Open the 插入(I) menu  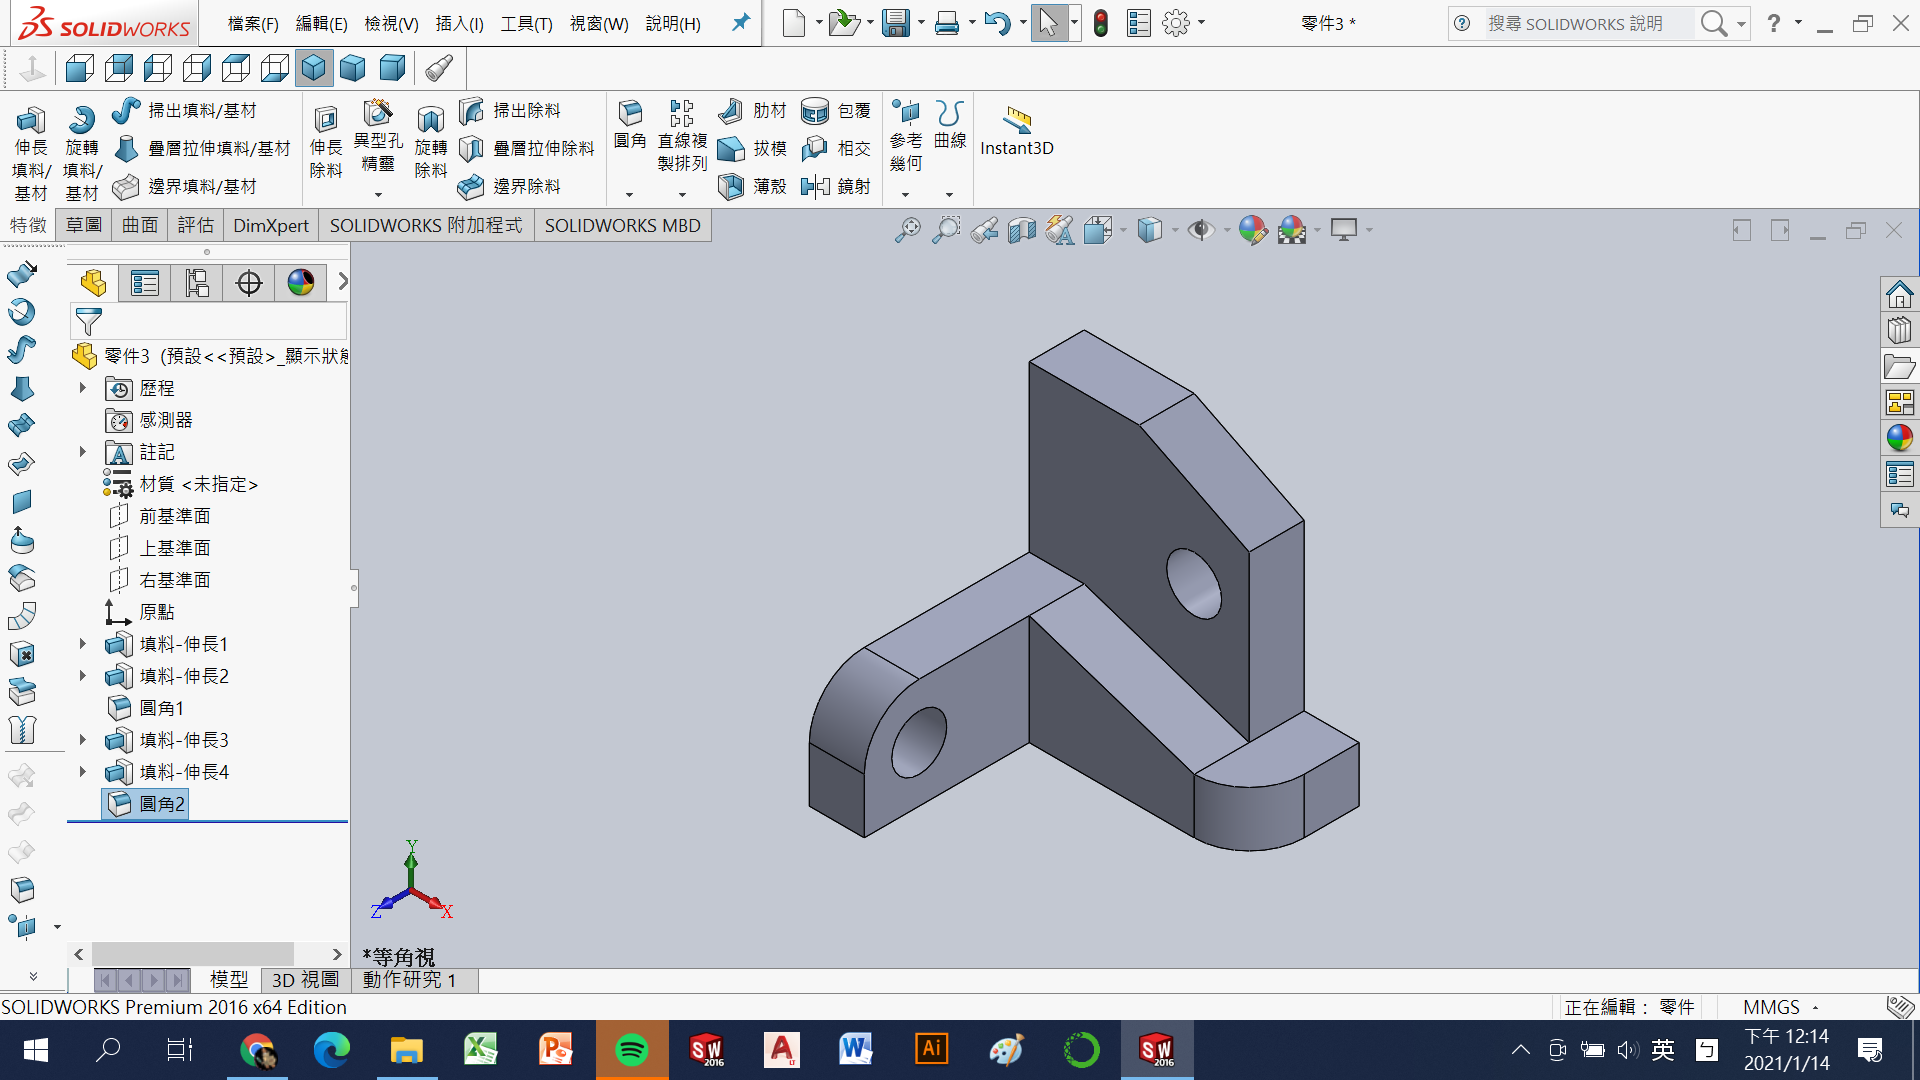459,23
